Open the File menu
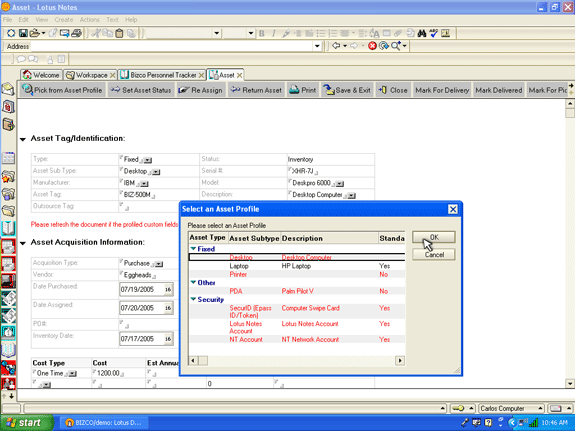This screenshot has height=431, width=575. (x=7, y=20)
